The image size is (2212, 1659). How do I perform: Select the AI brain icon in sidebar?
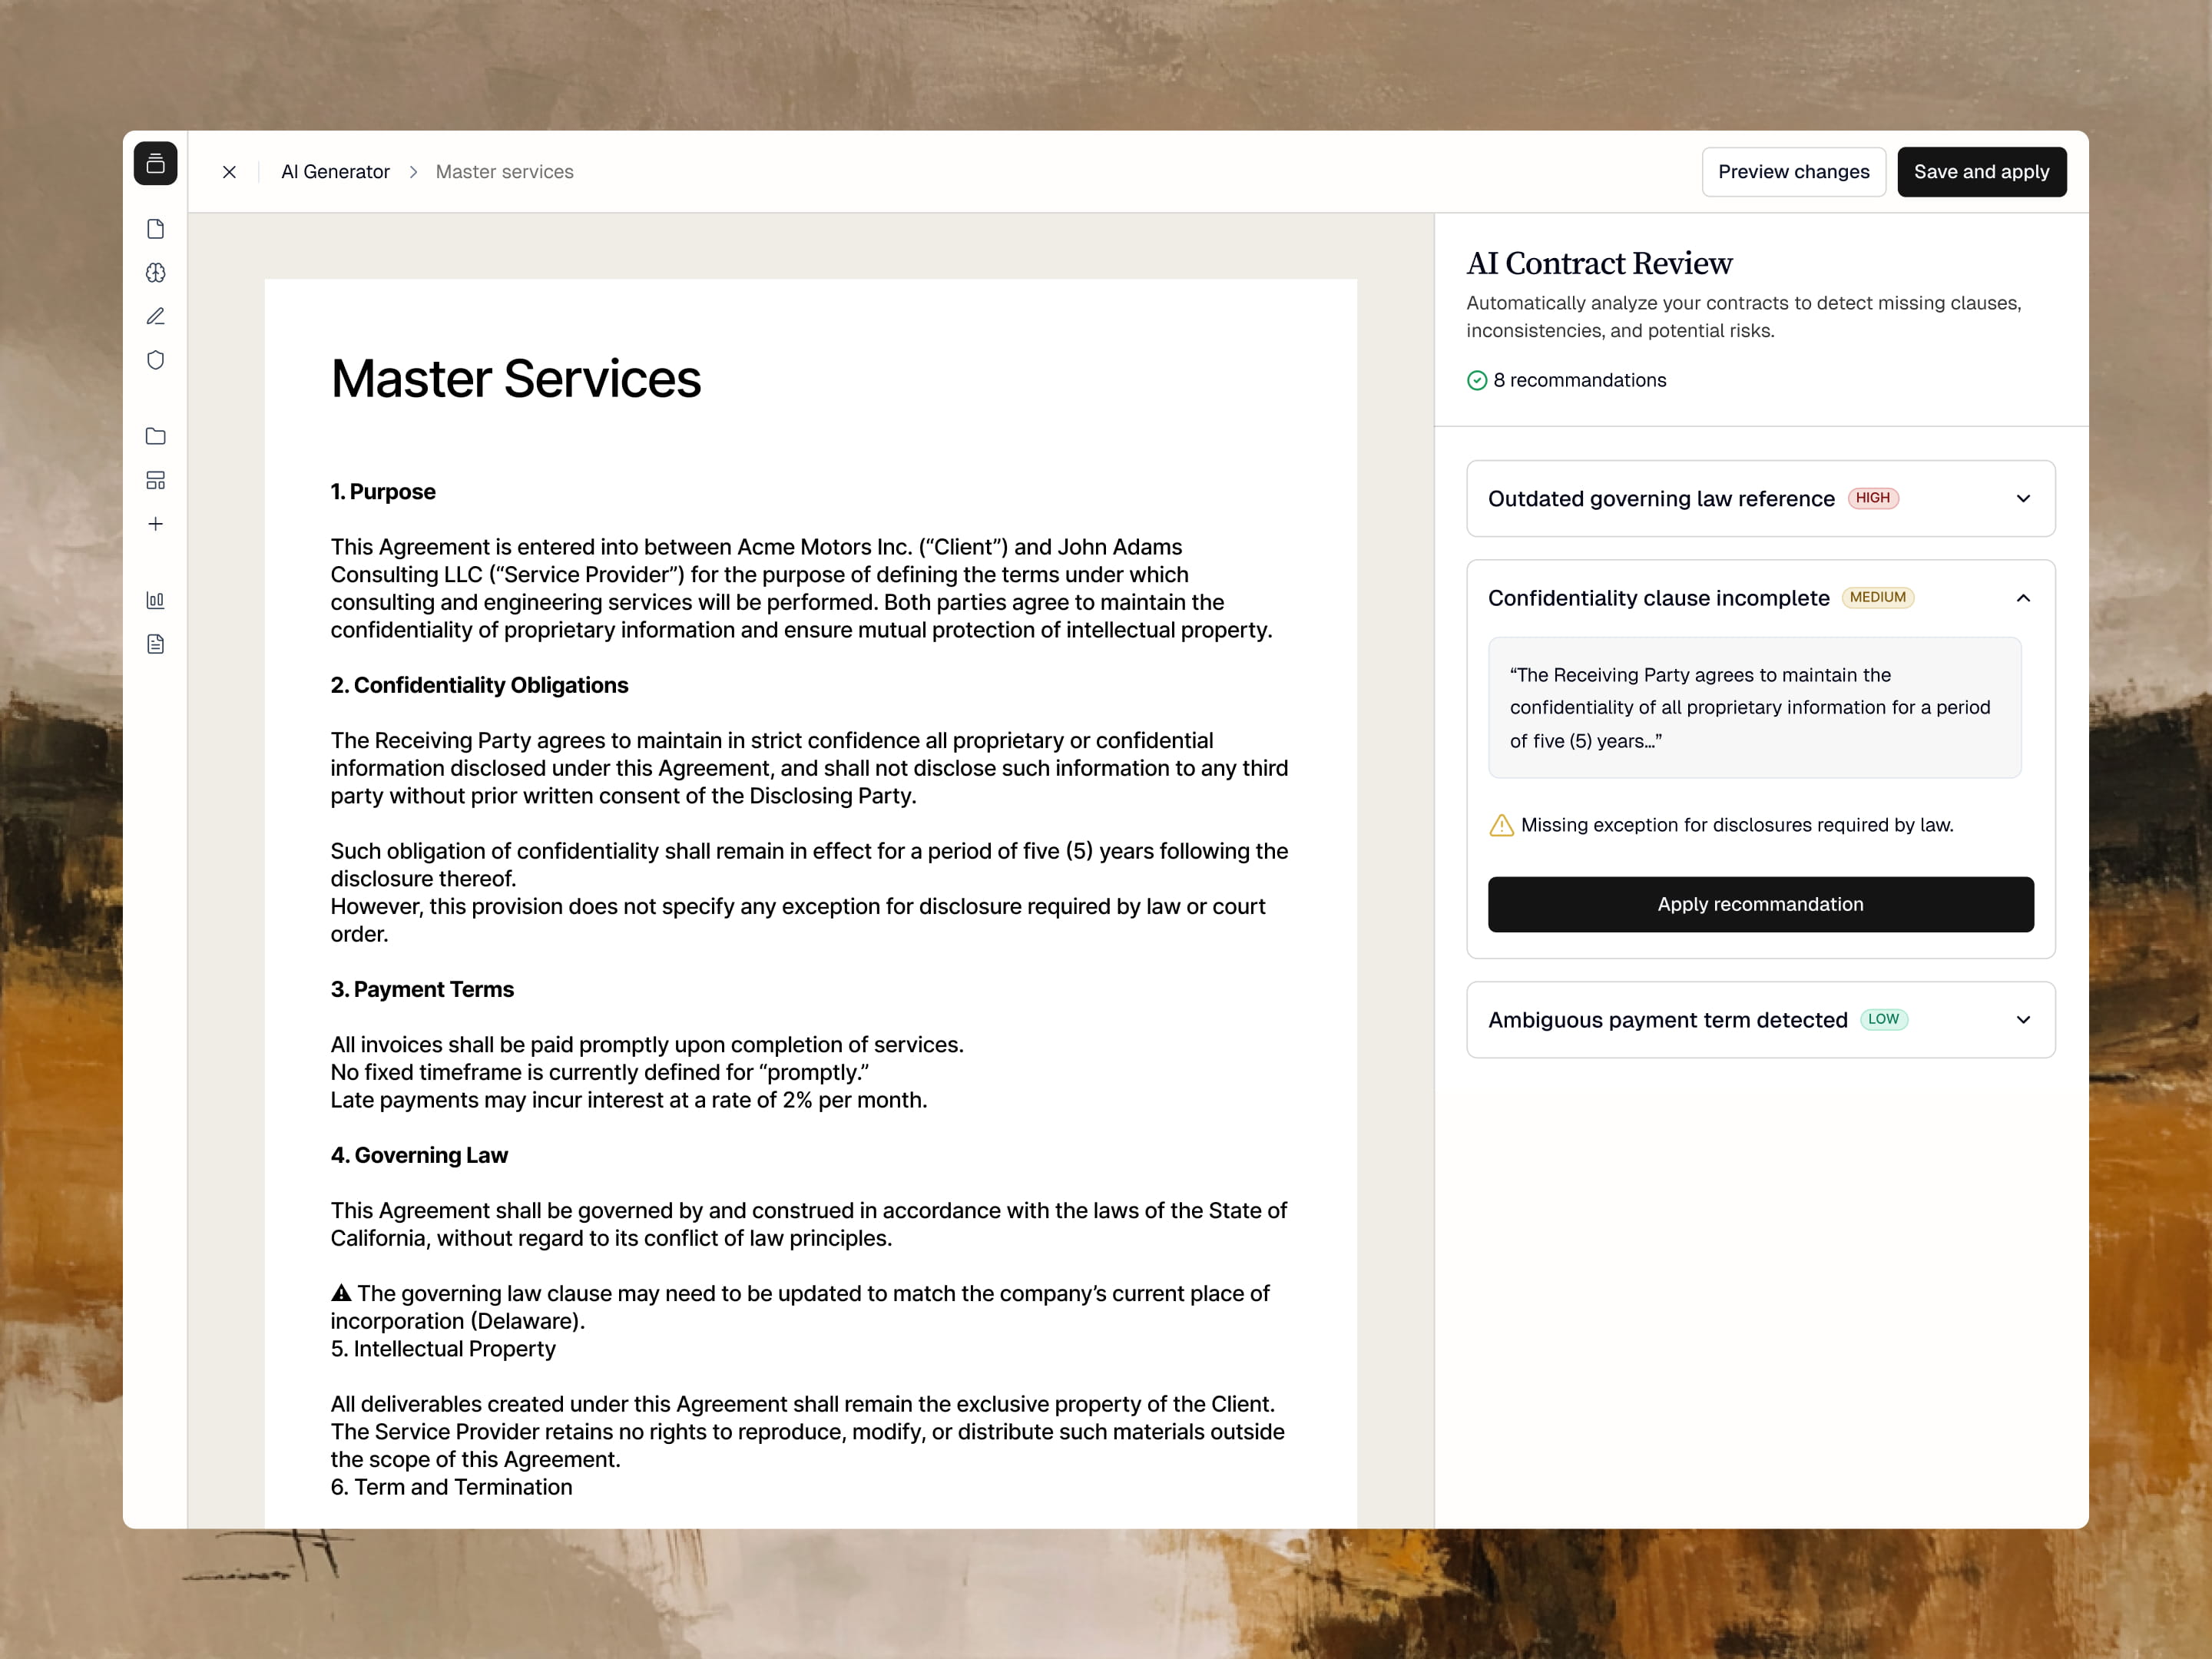[x=155, y=273]
